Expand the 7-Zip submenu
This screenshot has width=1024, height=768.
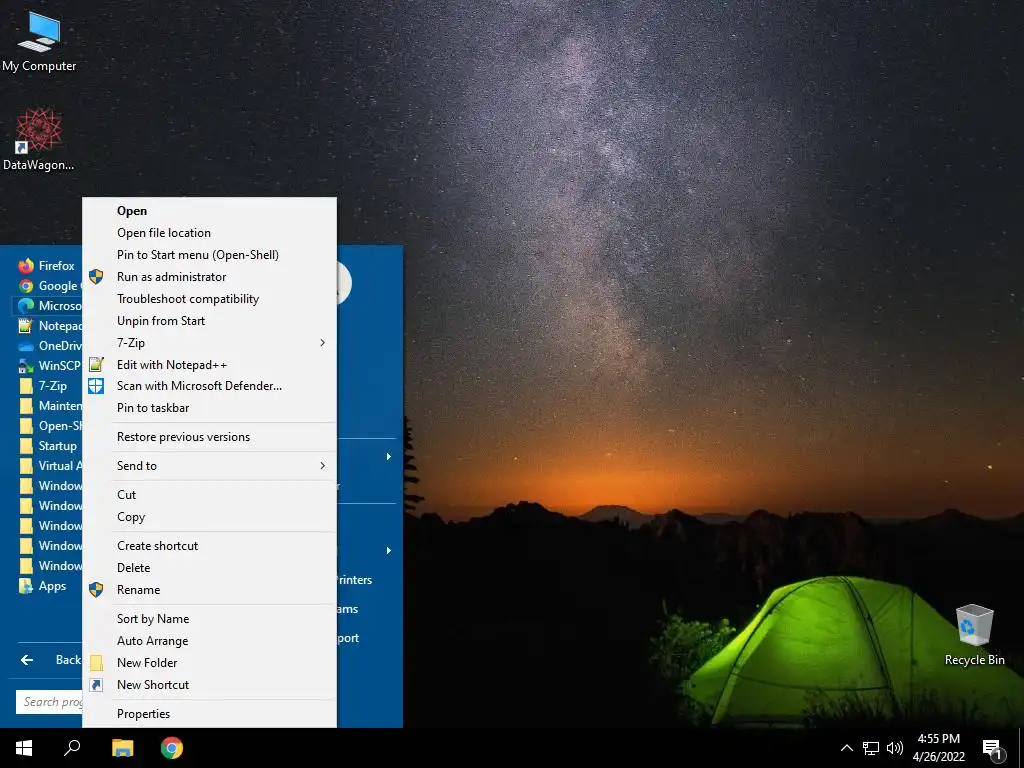click(210, 343)
